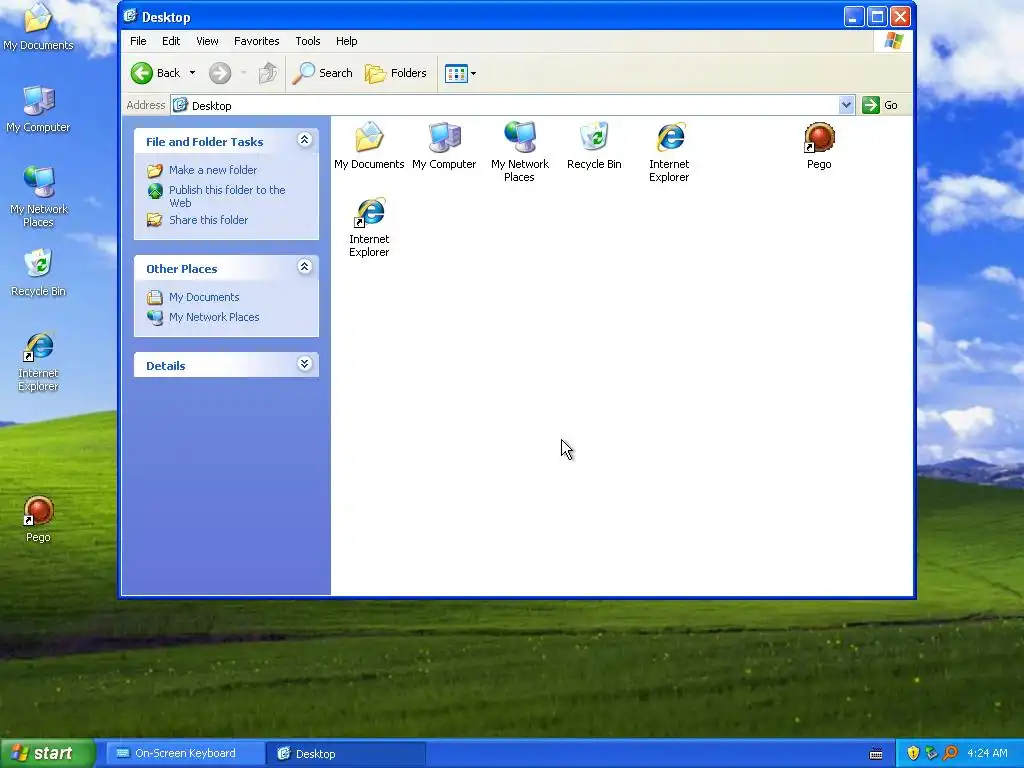Click the Desktop taskbar button
The width and height of the screenshot is (1024, 768).
coord(345,754)
